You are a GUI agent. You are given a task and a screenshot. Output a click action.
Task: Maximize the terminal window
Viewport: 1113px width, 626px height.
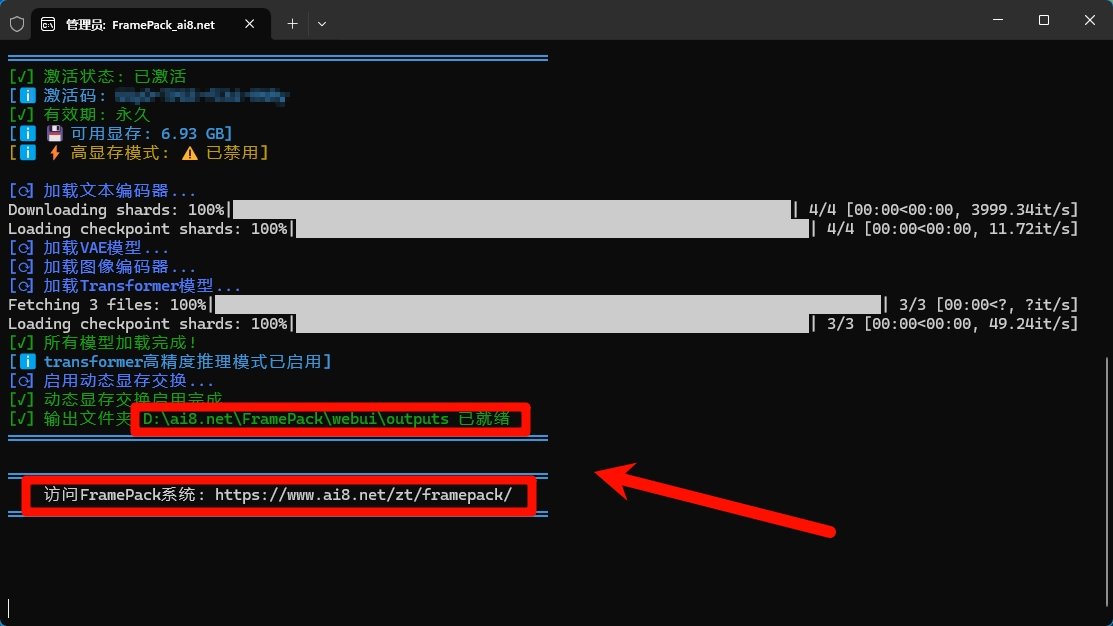(x=1043, y=20)
